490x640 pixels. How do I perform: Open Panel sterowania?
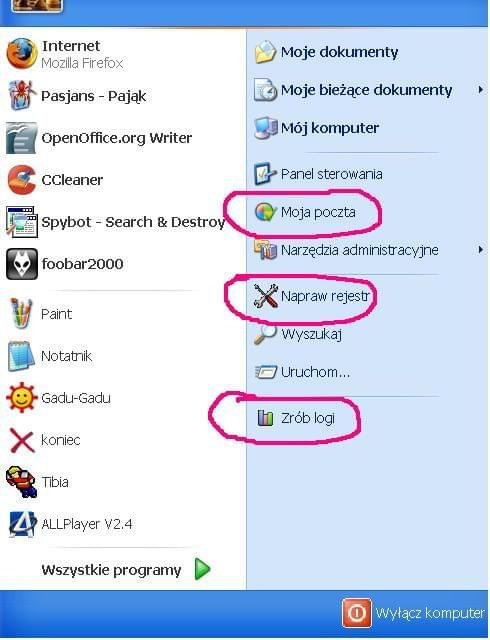[318, 174]
